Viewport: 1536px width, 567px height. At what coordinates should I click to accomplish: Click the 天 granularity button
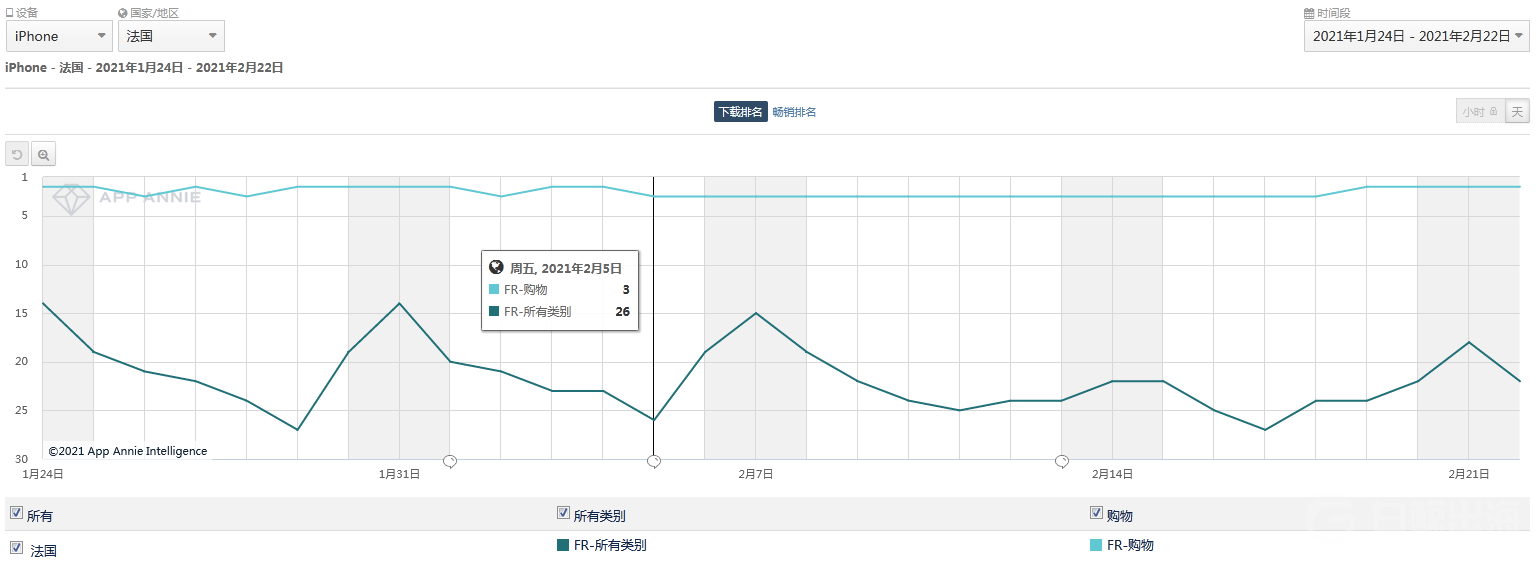point(1517,112)
